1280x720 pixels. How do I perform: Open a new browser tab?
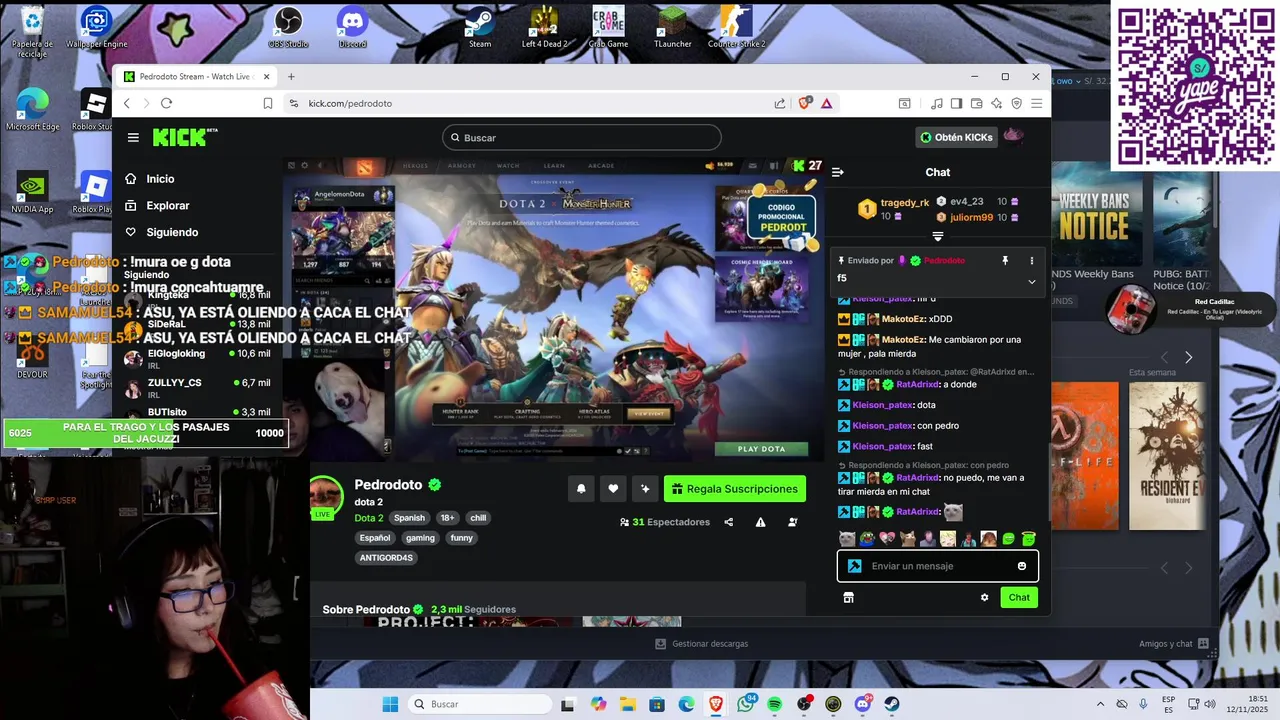pos(291,76)
